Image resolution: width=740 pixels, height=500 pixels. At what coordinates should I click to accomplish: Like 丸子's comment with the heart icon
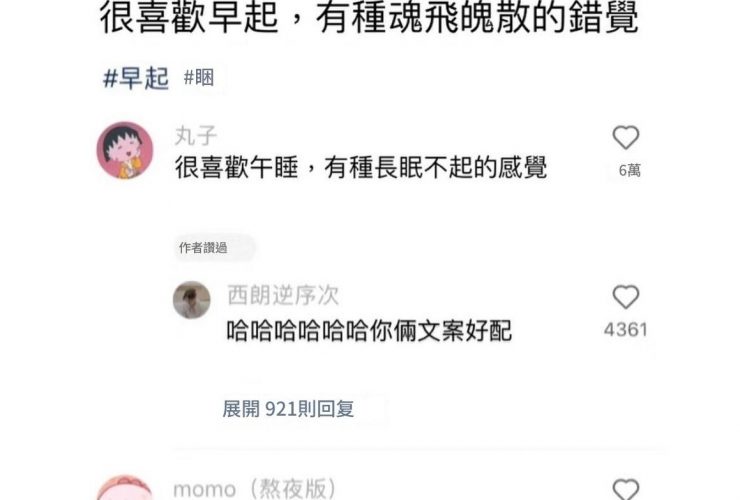(626, 138)
